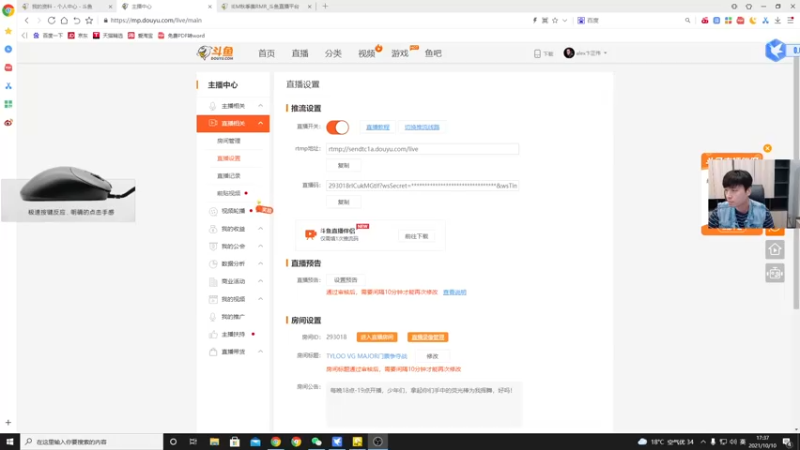Image resolution: width=800 pixels, height=450 pixels.
Task: Click the Douyu logo
Action: (215, 53)
